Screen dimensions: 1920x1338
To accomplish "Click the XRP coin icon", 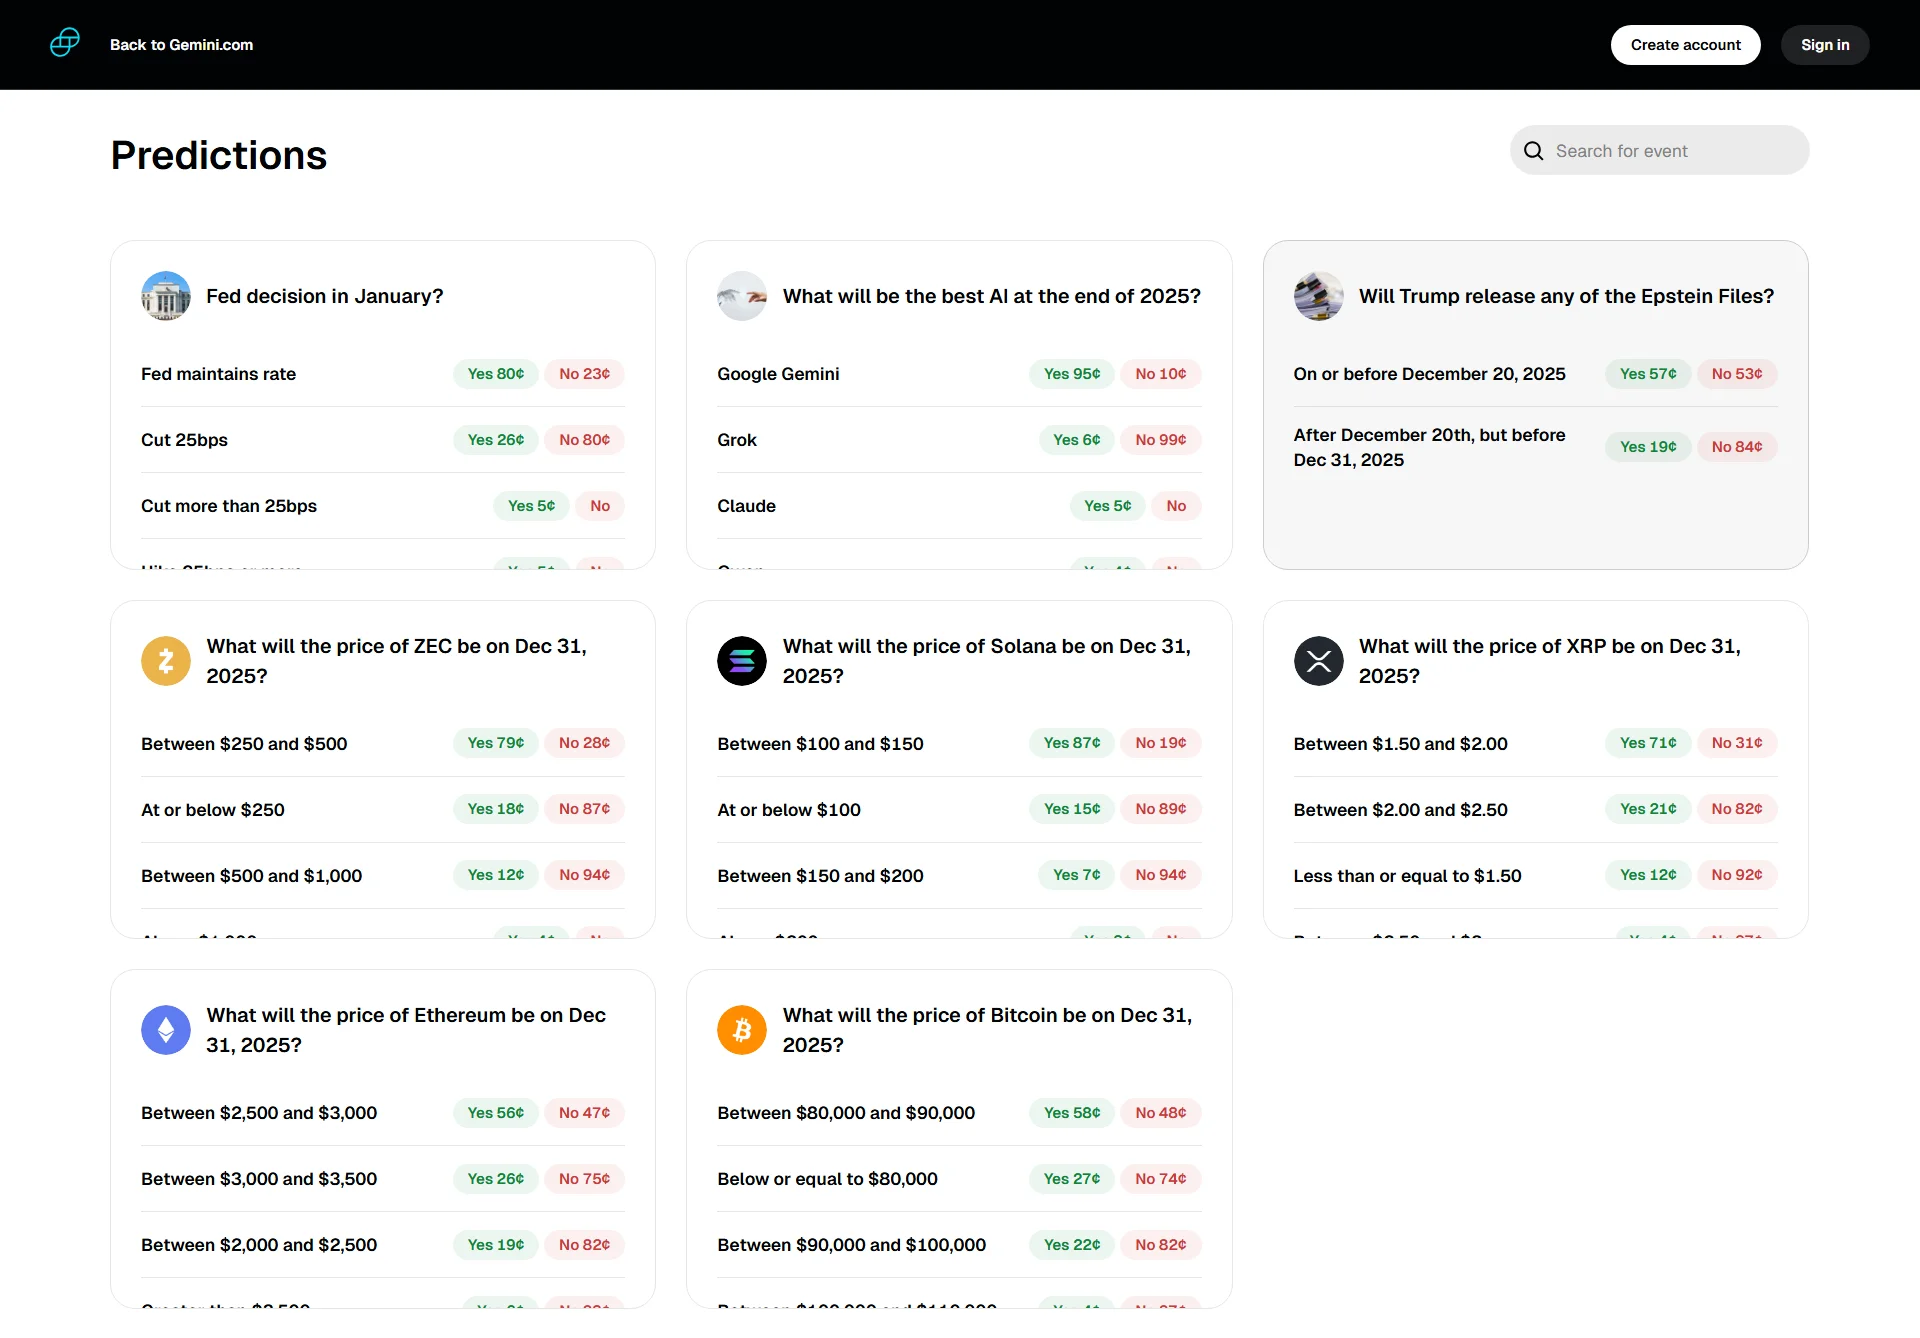I will pyautogui.click(x=1318, y=661).
